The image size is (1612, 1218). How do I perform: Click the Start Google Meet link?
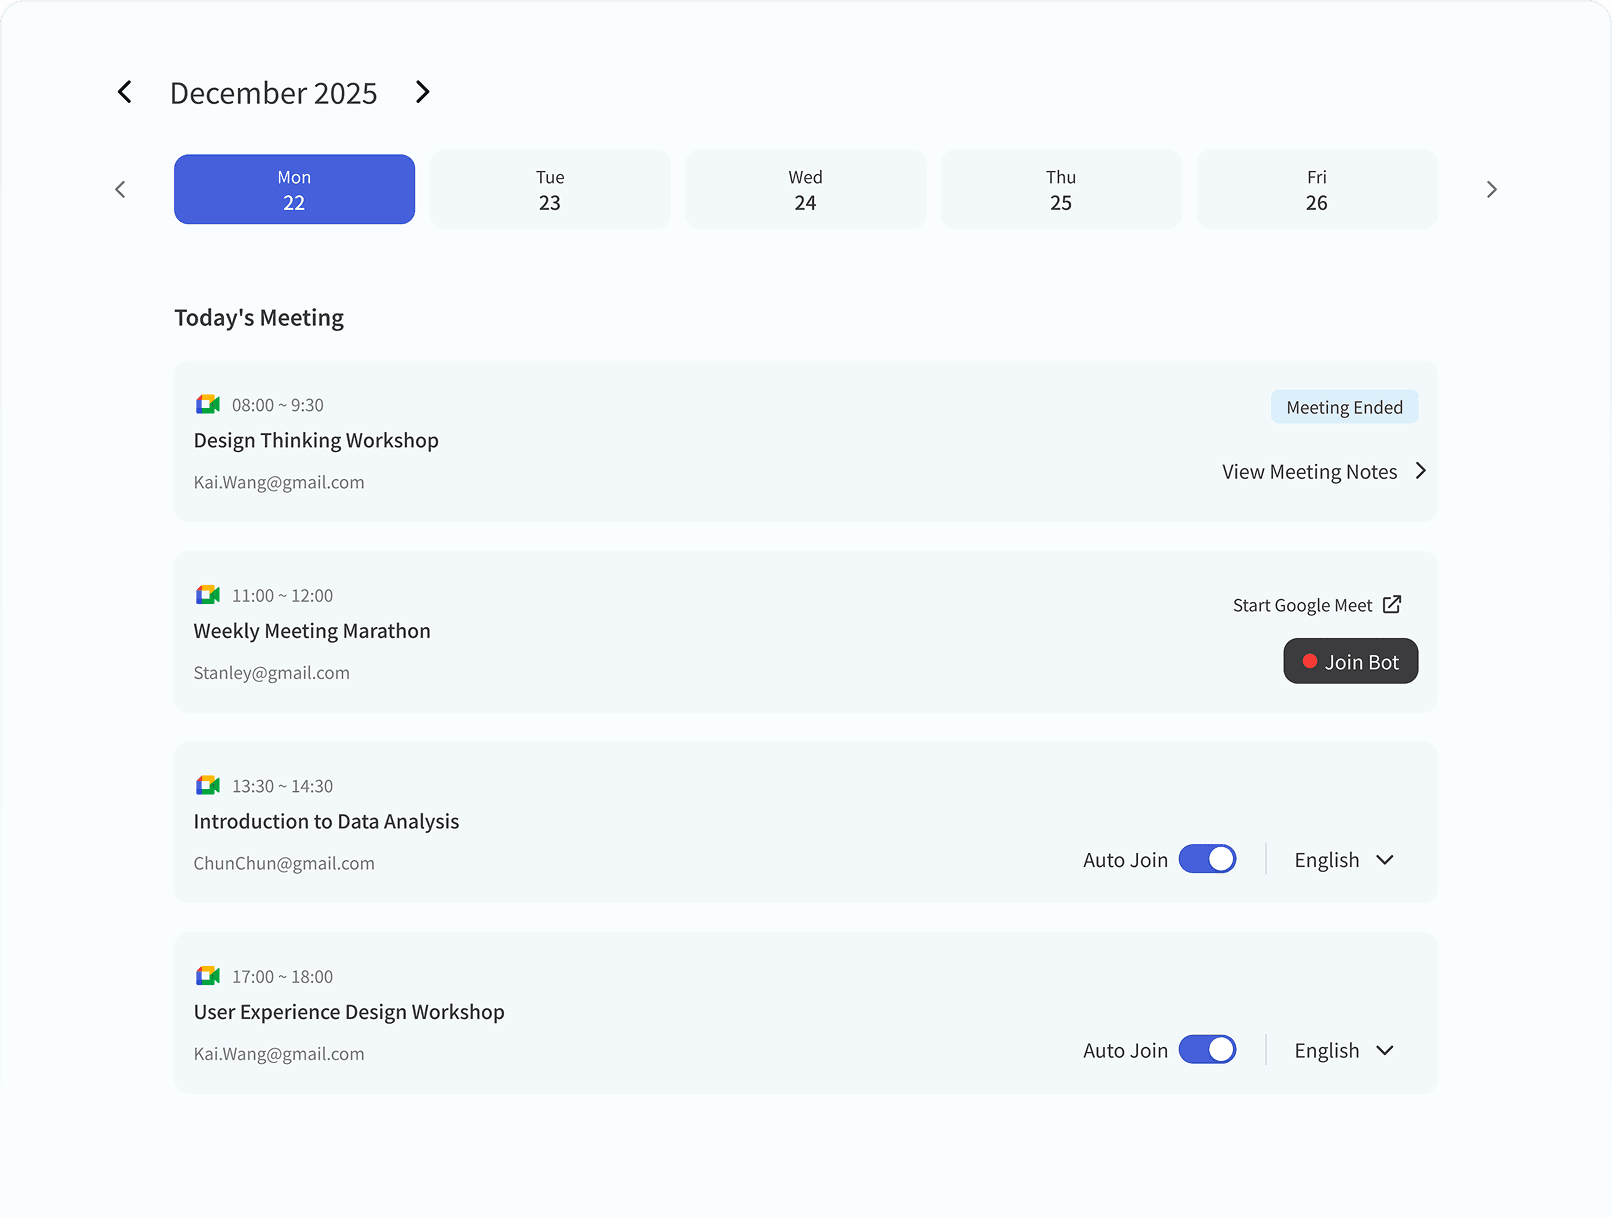(x=1302, y=604)
